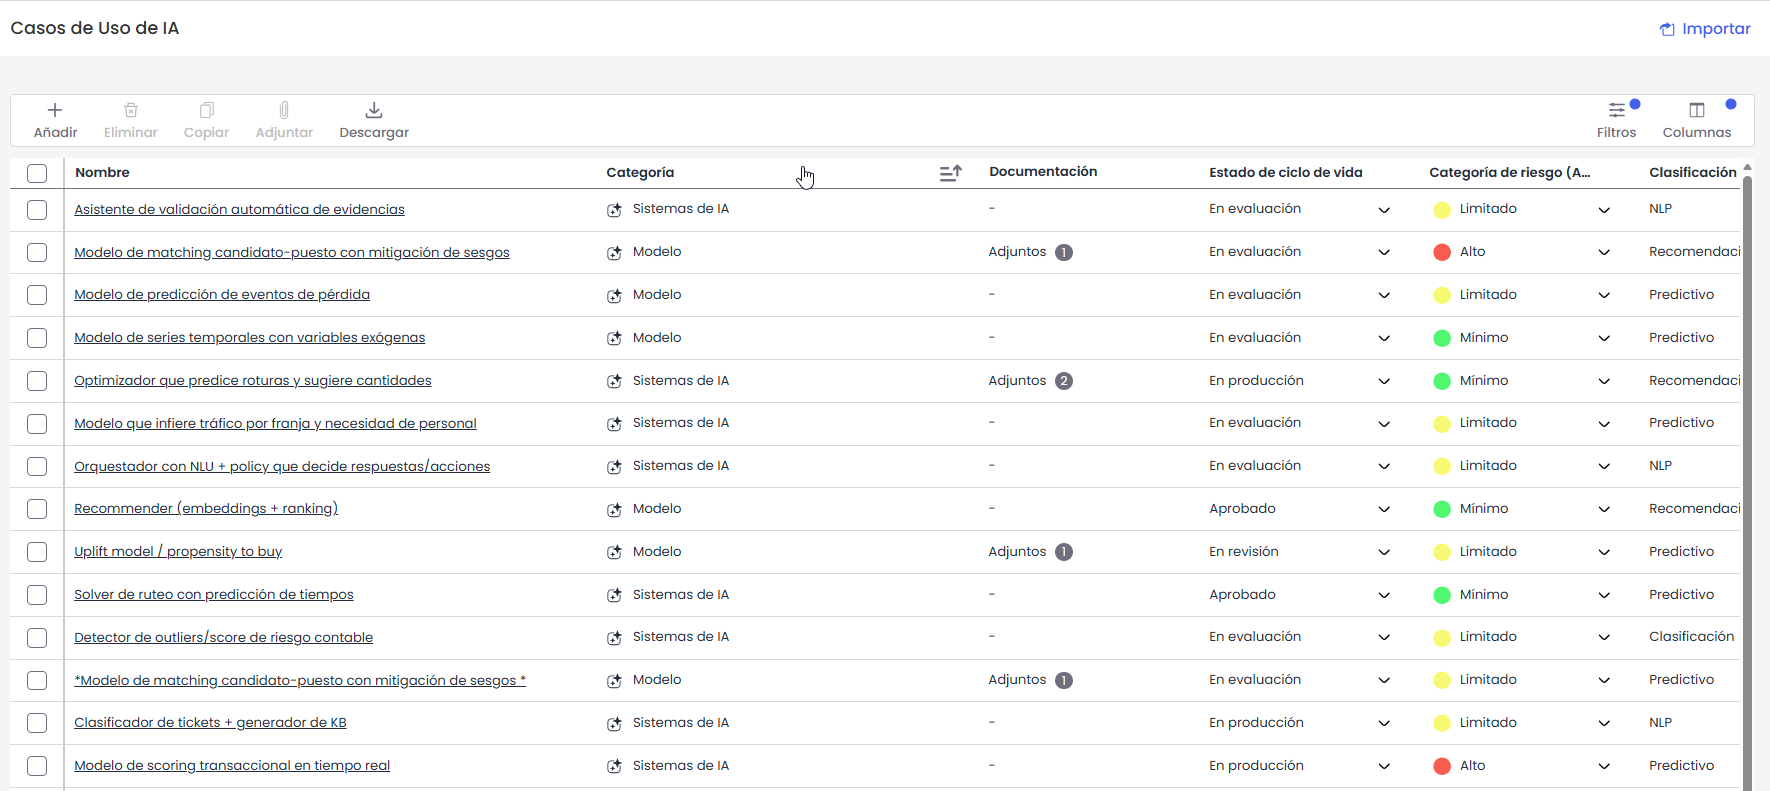The width and height of the screenshot is (1770, 791).
Task: Open the Columnas settings icon
Action: coord(1696,110)
